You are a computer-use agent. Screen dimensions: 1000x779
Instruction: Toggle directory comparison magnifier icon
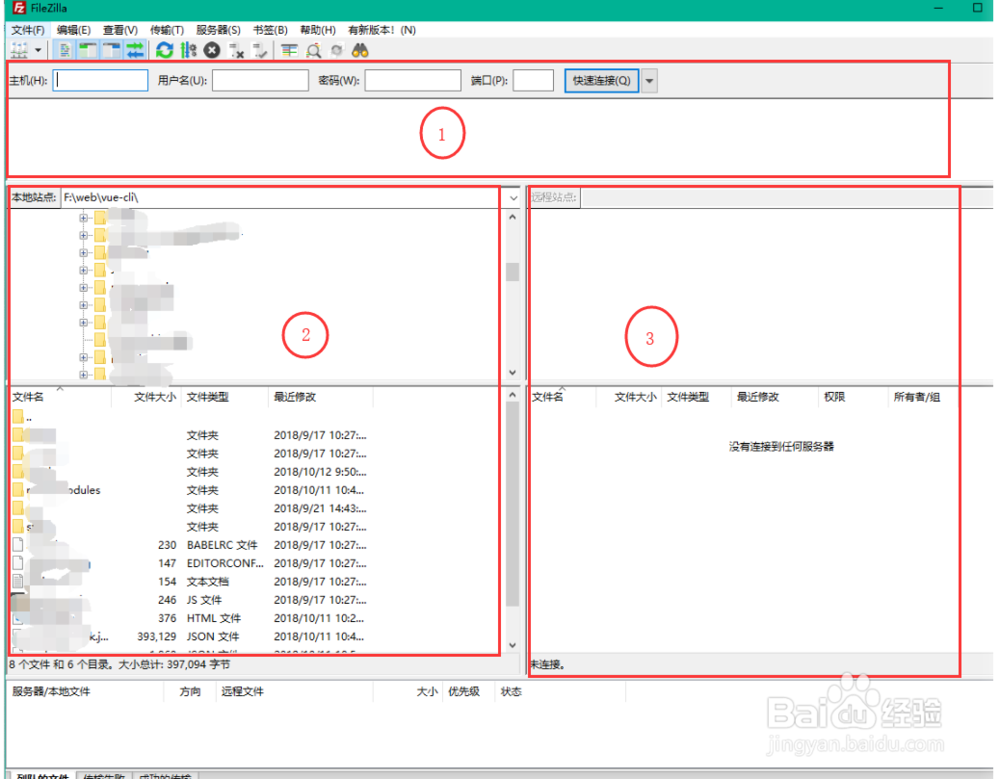click(x=313, y=50)
